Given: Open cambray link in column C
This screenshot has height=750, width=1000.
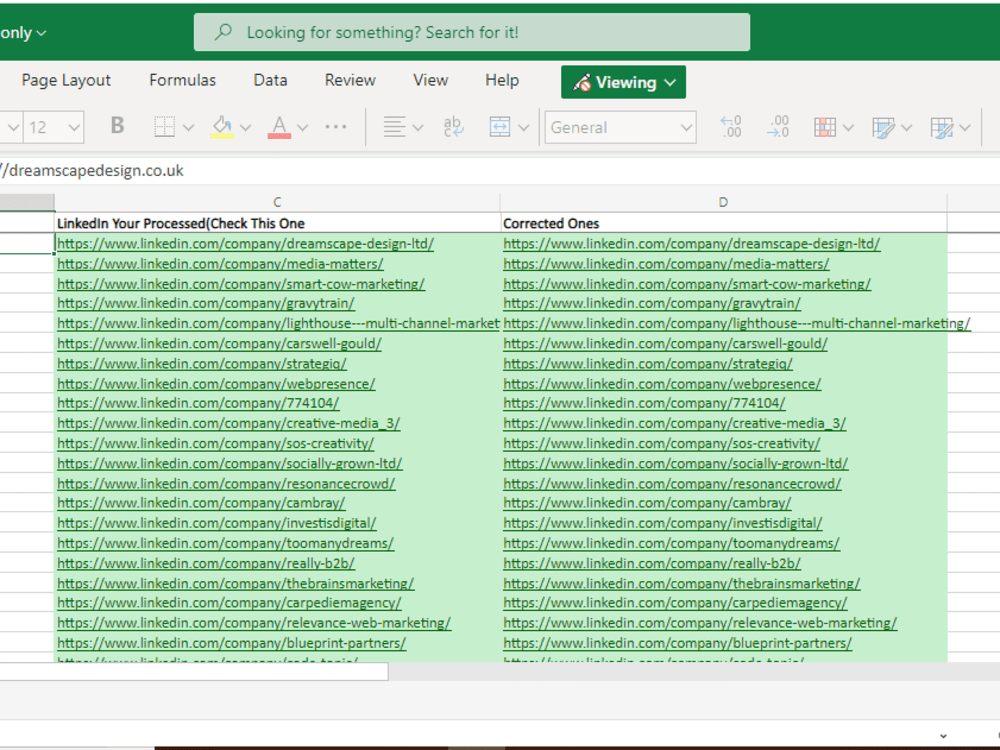Looking at the screenshot, I should (x=201, y=503).
